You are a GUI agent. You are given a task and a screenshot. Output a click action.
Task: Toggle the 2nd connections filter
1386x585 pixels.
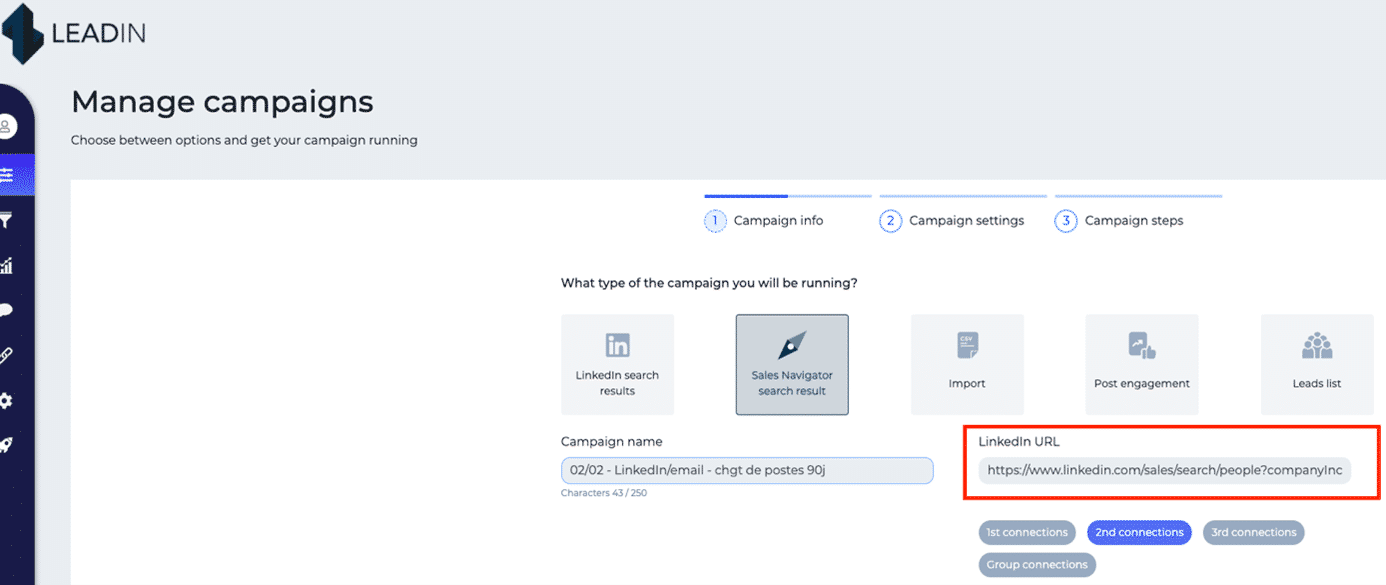(1139, 533)
